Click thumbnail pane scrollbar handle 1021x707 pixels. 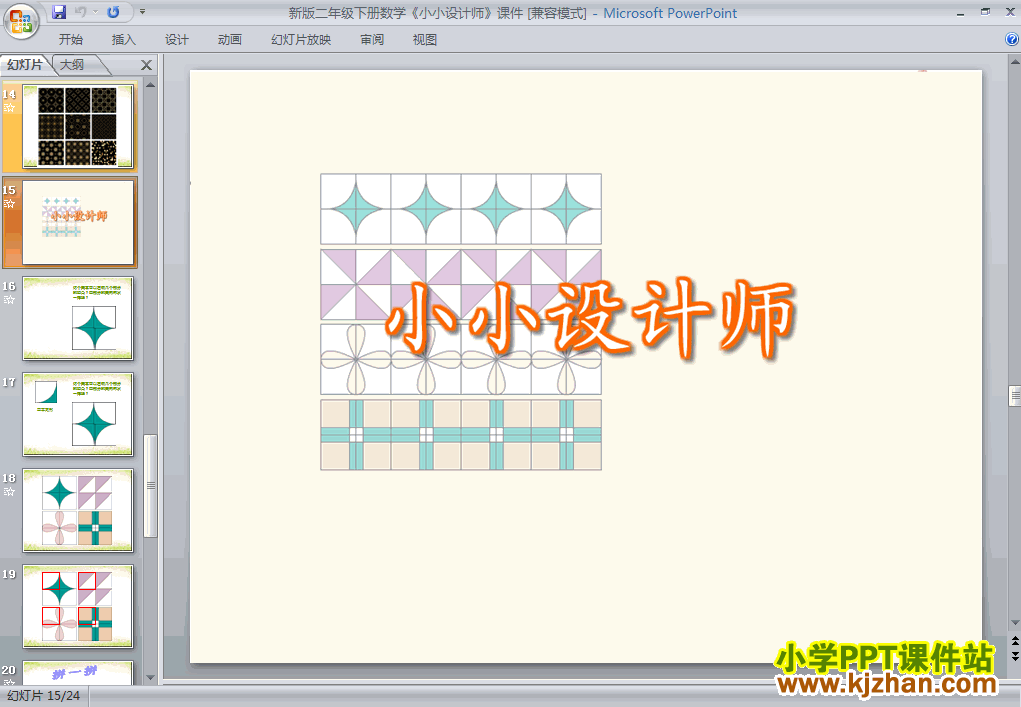(150, 486)
